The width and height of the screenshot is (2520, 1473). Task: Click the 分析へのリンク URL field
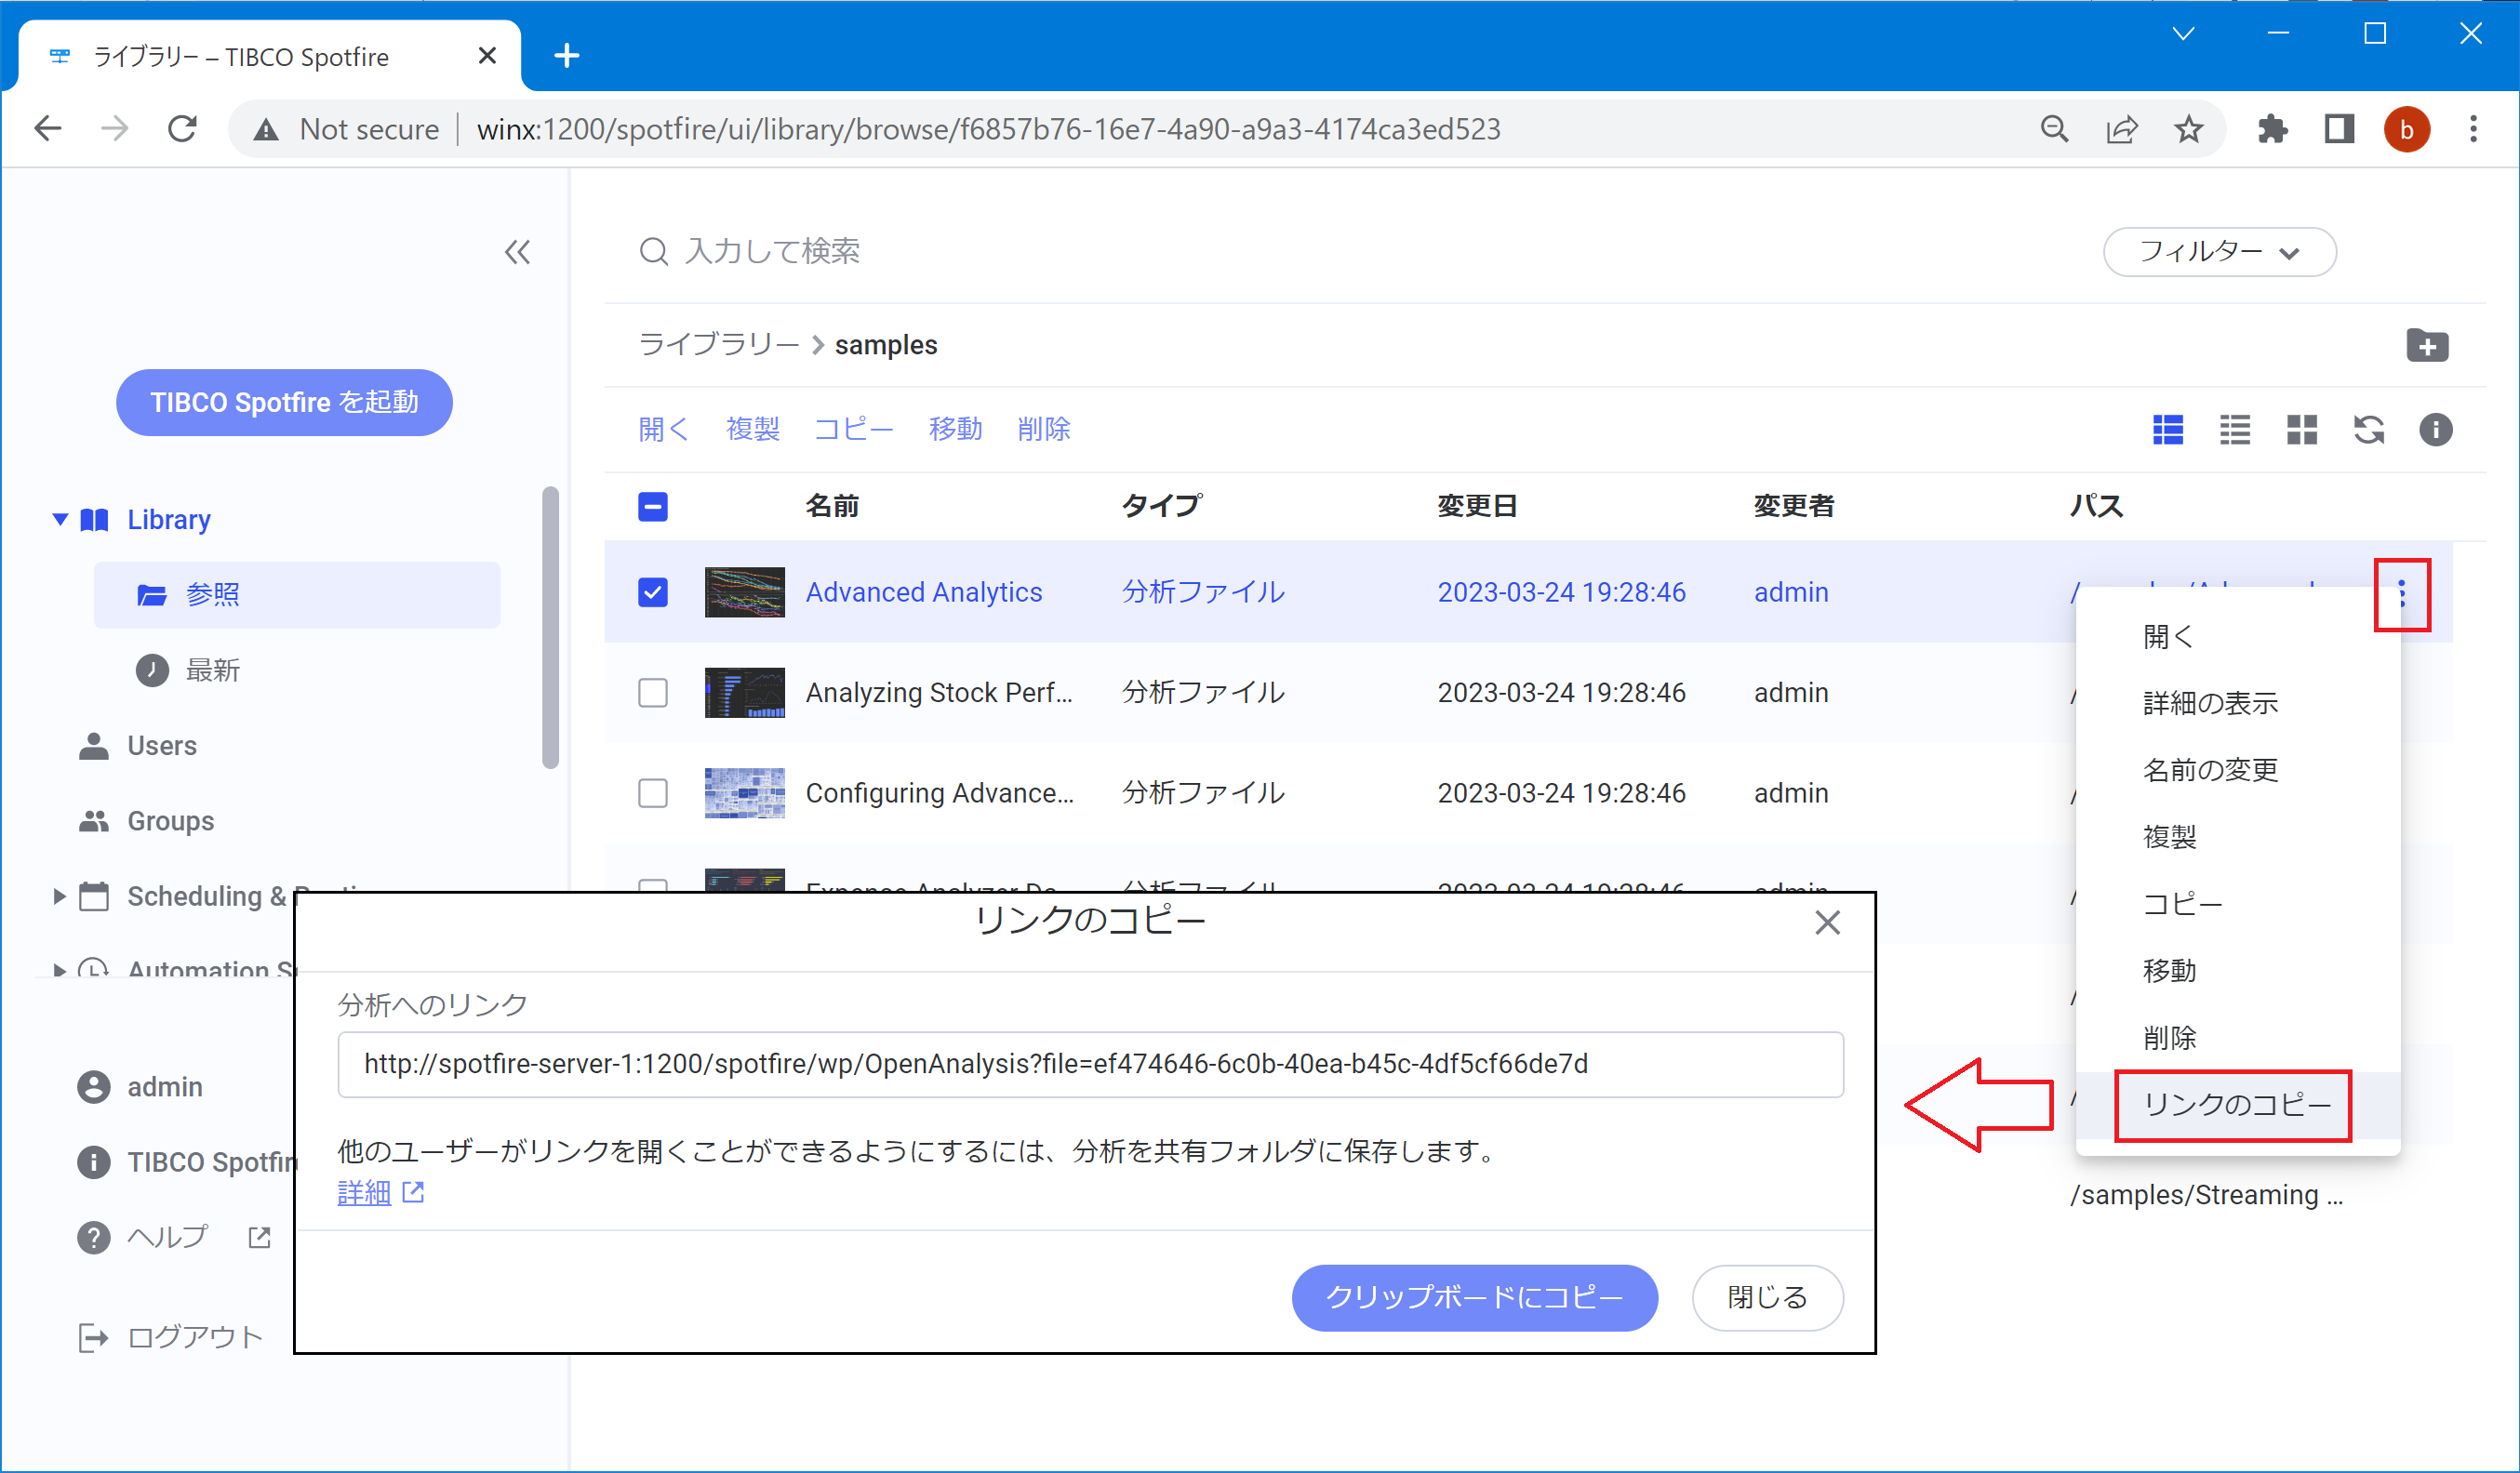point(1090,1064)
